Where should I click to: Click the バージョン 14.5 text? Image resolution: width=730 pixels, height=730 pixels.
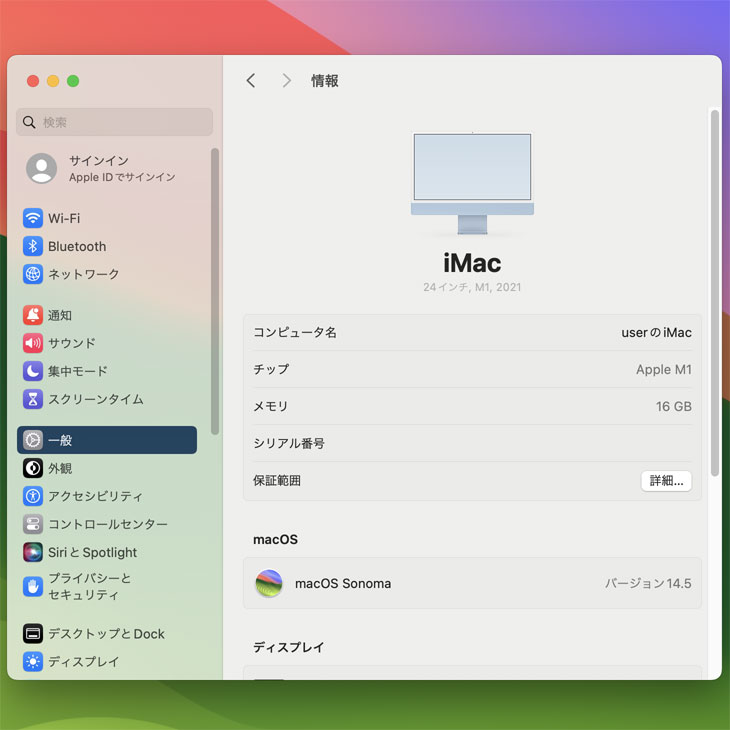(x=648, y=583)
